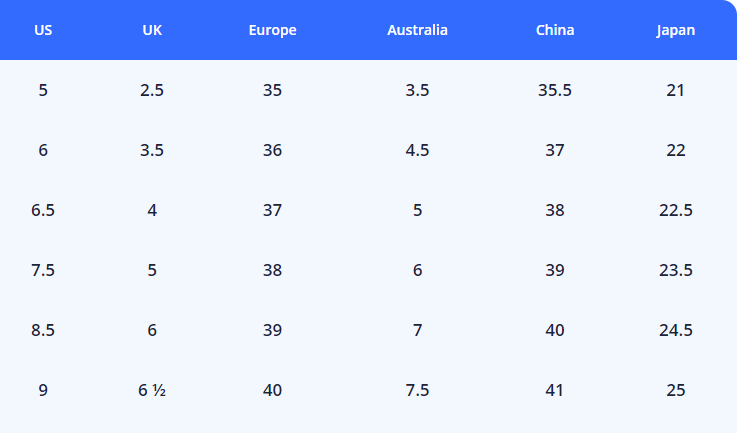Image resolution: width=742 pixels, height=433 pixels.
Task: Select Japan size 21 cell
Action: tap(676, 90)
